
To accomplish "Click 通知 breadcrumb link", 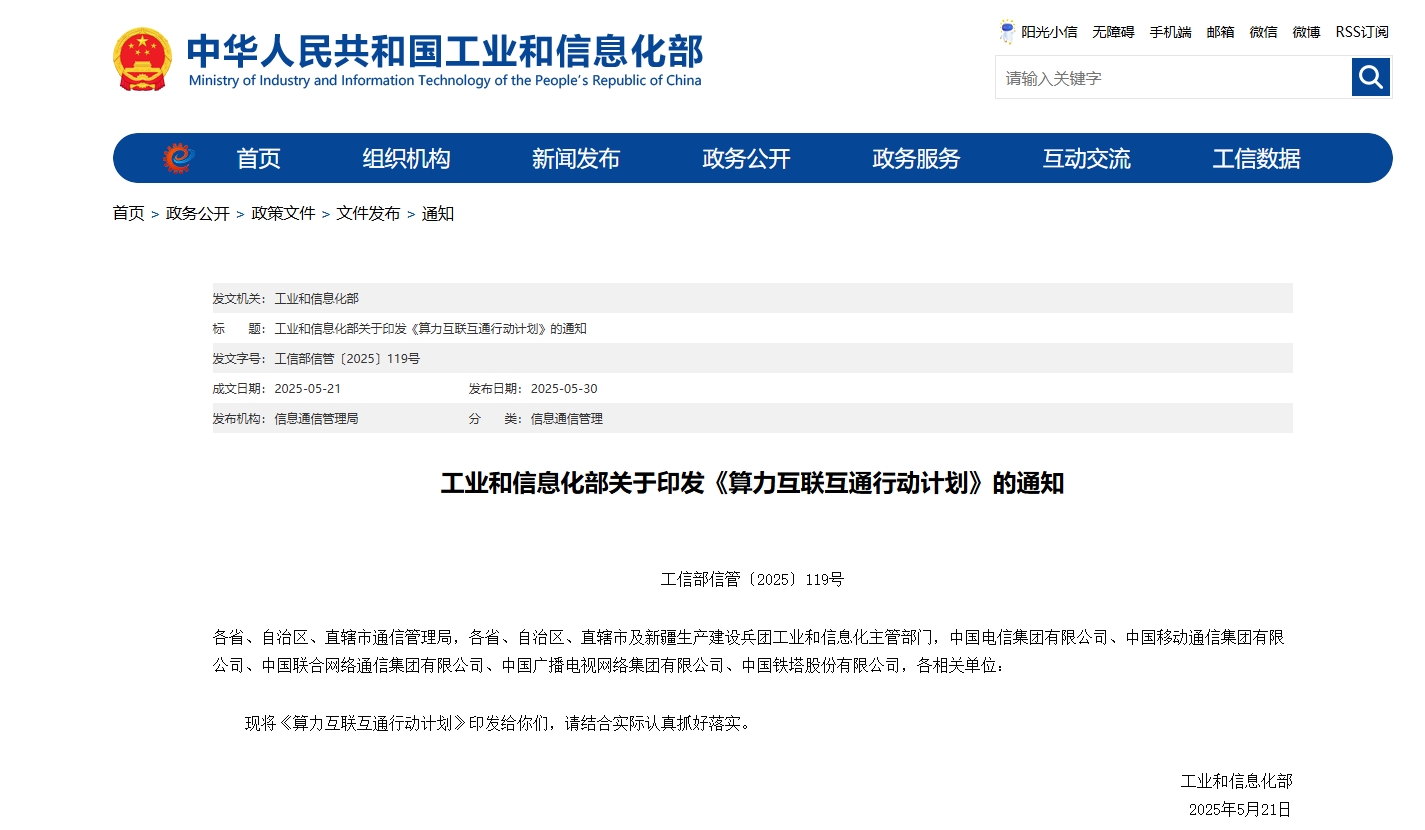I will point(438,213).
